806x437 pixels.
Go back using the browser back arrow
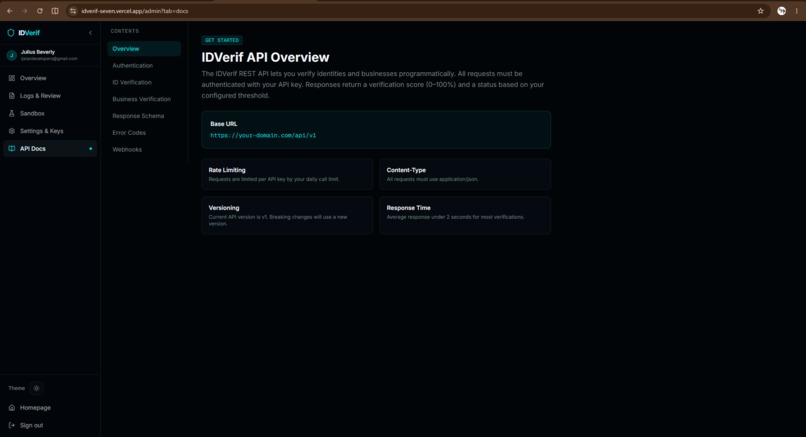pyautogui.click(x=10, y=11)
